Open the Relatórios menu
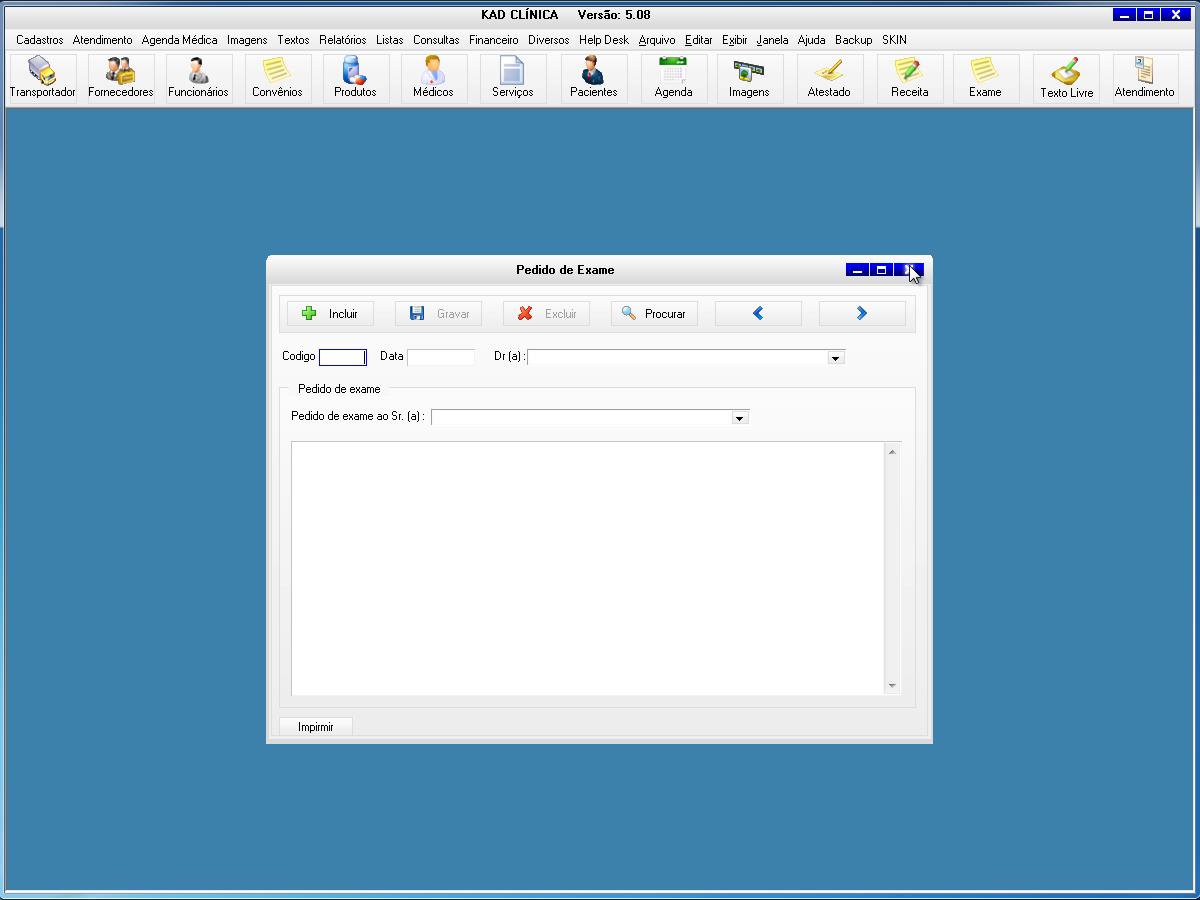This screenshot has height=900, width=1200. pos(343,40)
